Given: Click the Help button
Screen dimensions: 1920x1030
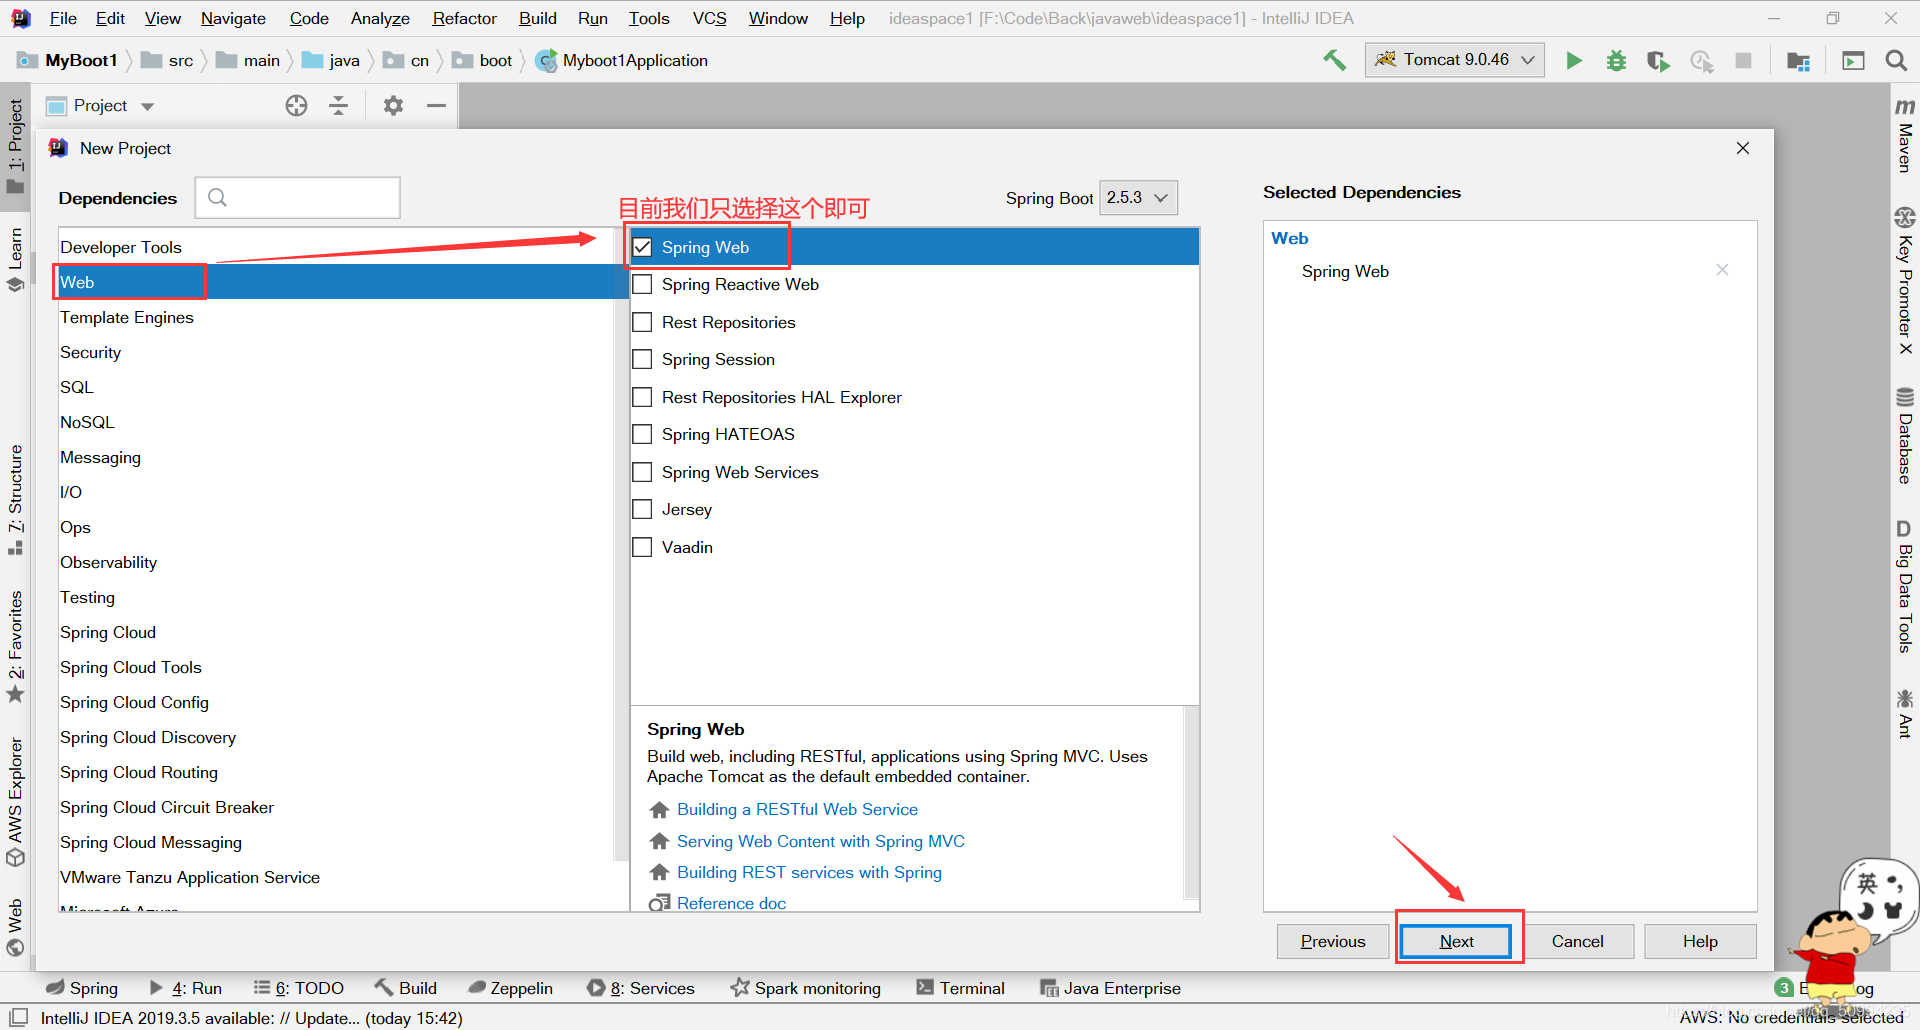Looking at the screenshot, I should click(x=1700, y=941).
